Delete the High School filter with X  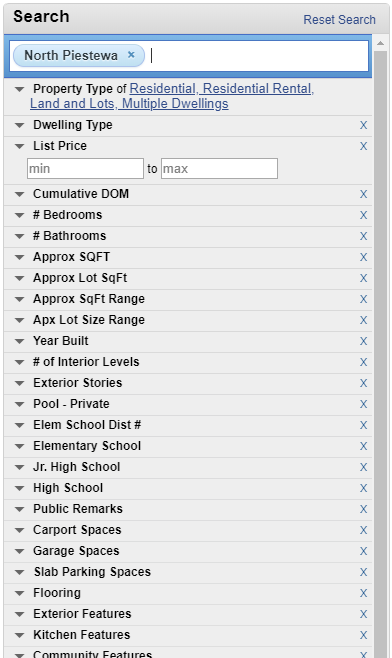point(363,488)
